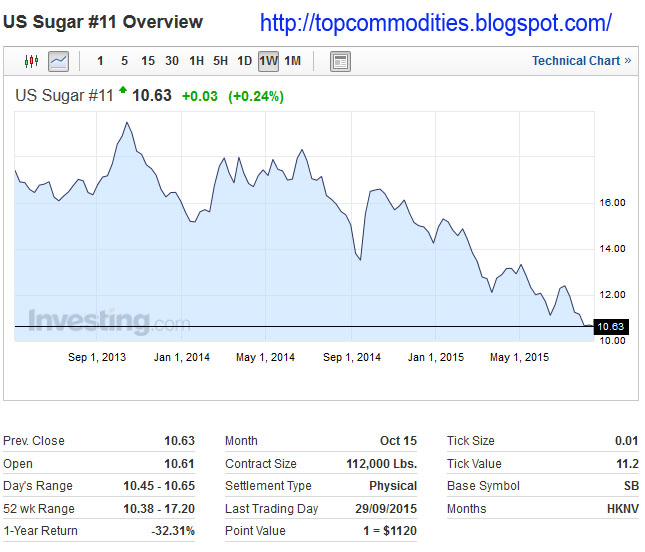
Task: Click 52 wk Range value 10.38 - 17.20
Action: (x=159, y=509)
